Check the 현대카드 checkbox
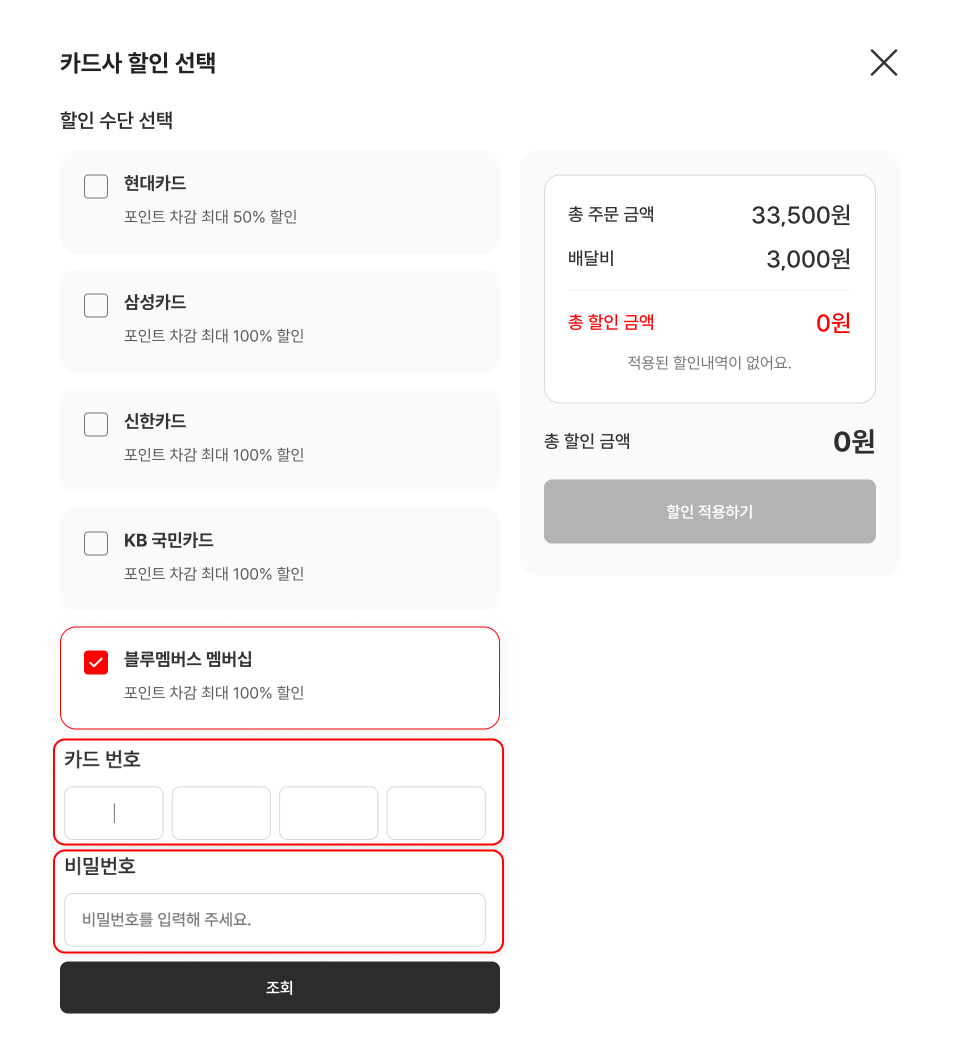The width and height of the screenshot is (960, 1061). 96,186
